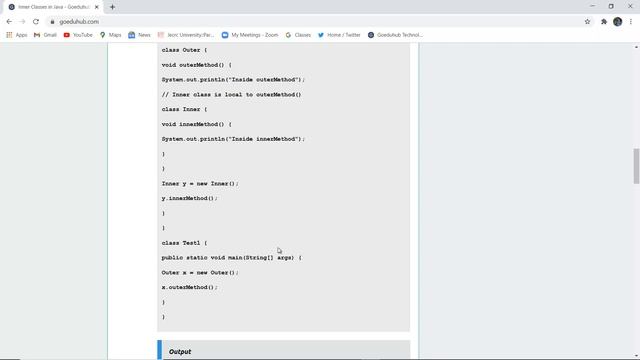This screenshot has width=640, height=360.
Task: Open My Meetings - Zoom bookmark
Action: [x=250, y=35]
